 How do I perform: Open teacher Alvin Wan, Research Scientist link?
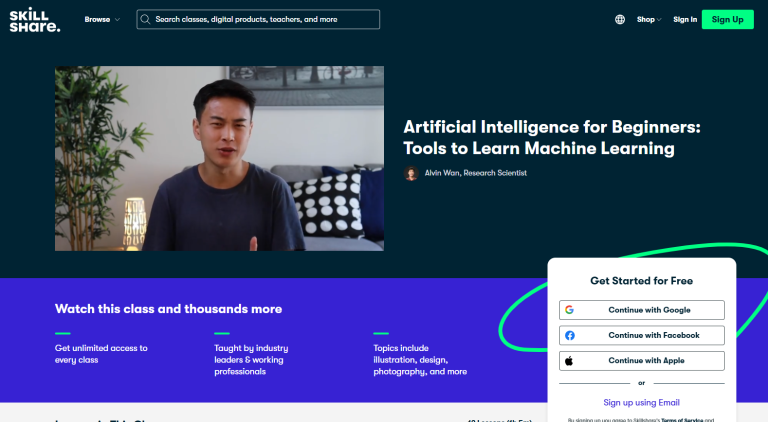coord(476,173)
